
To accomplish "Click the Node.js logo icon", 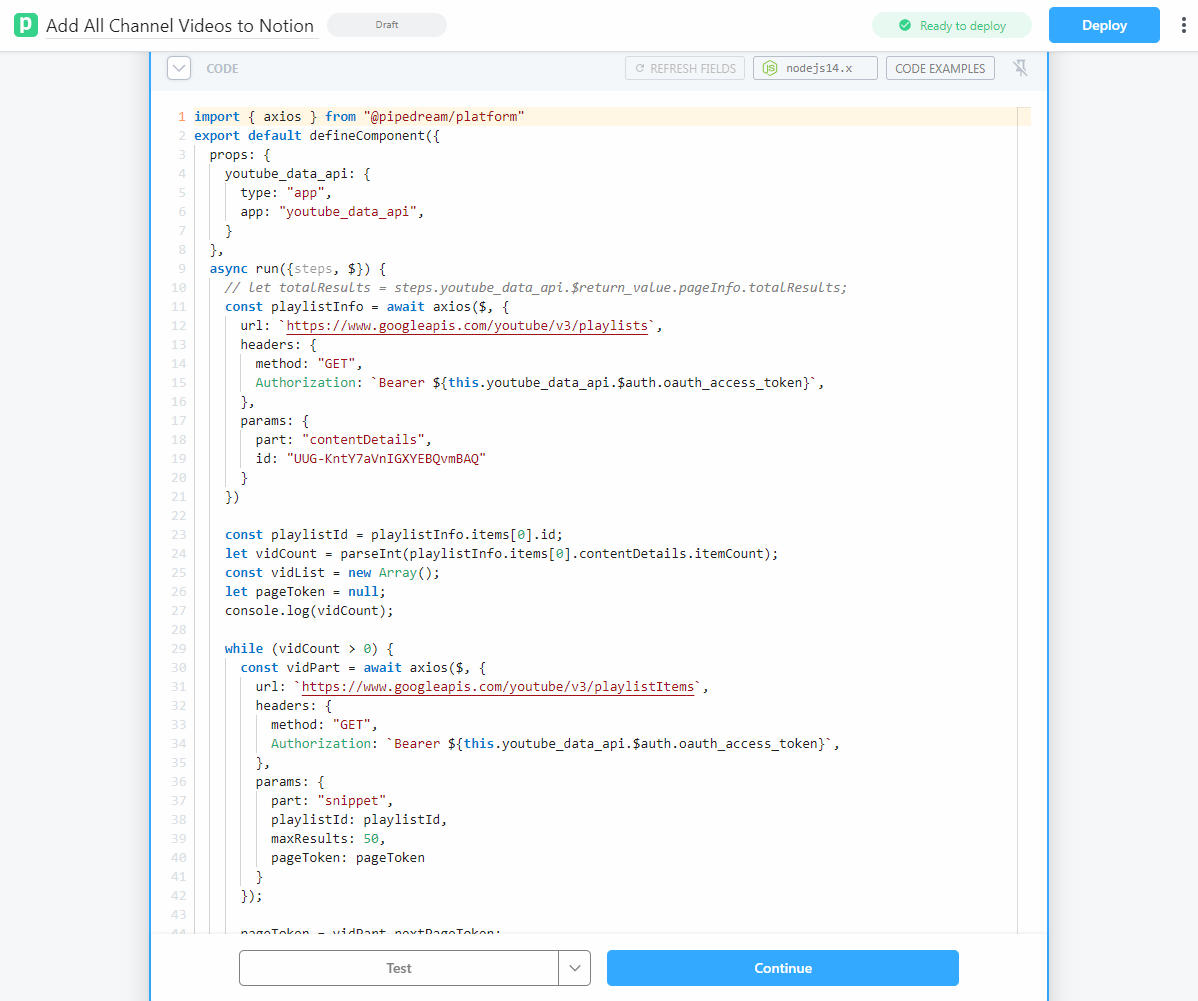I will pos(770,68).
